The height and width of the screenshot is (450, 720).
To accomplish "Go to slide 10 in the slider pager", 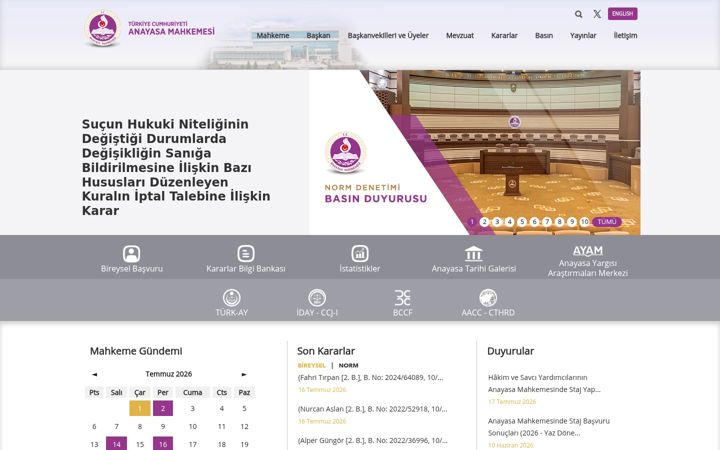I will 585,222.
